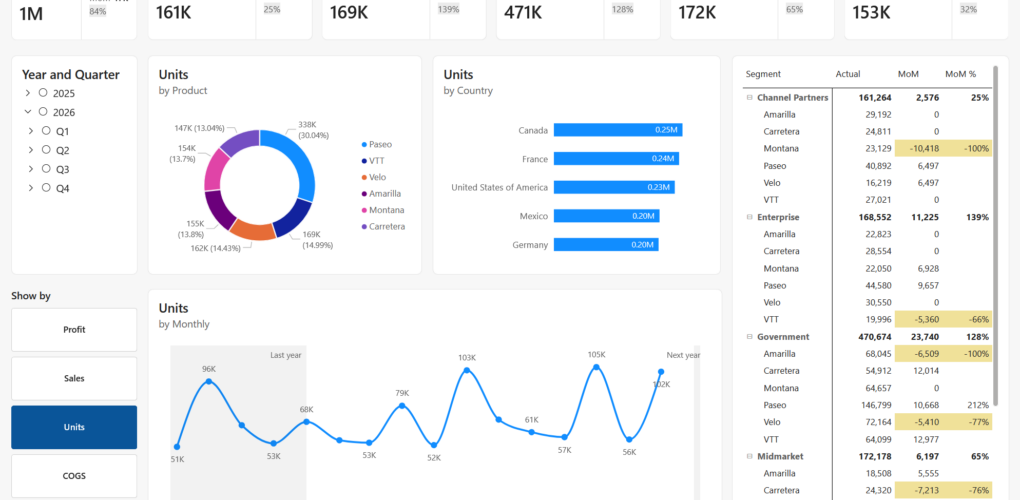The width and height of the screenshot is (1020, 500).
Task: Click the Canada bar in Units by Country
Action: click(617, 130)
